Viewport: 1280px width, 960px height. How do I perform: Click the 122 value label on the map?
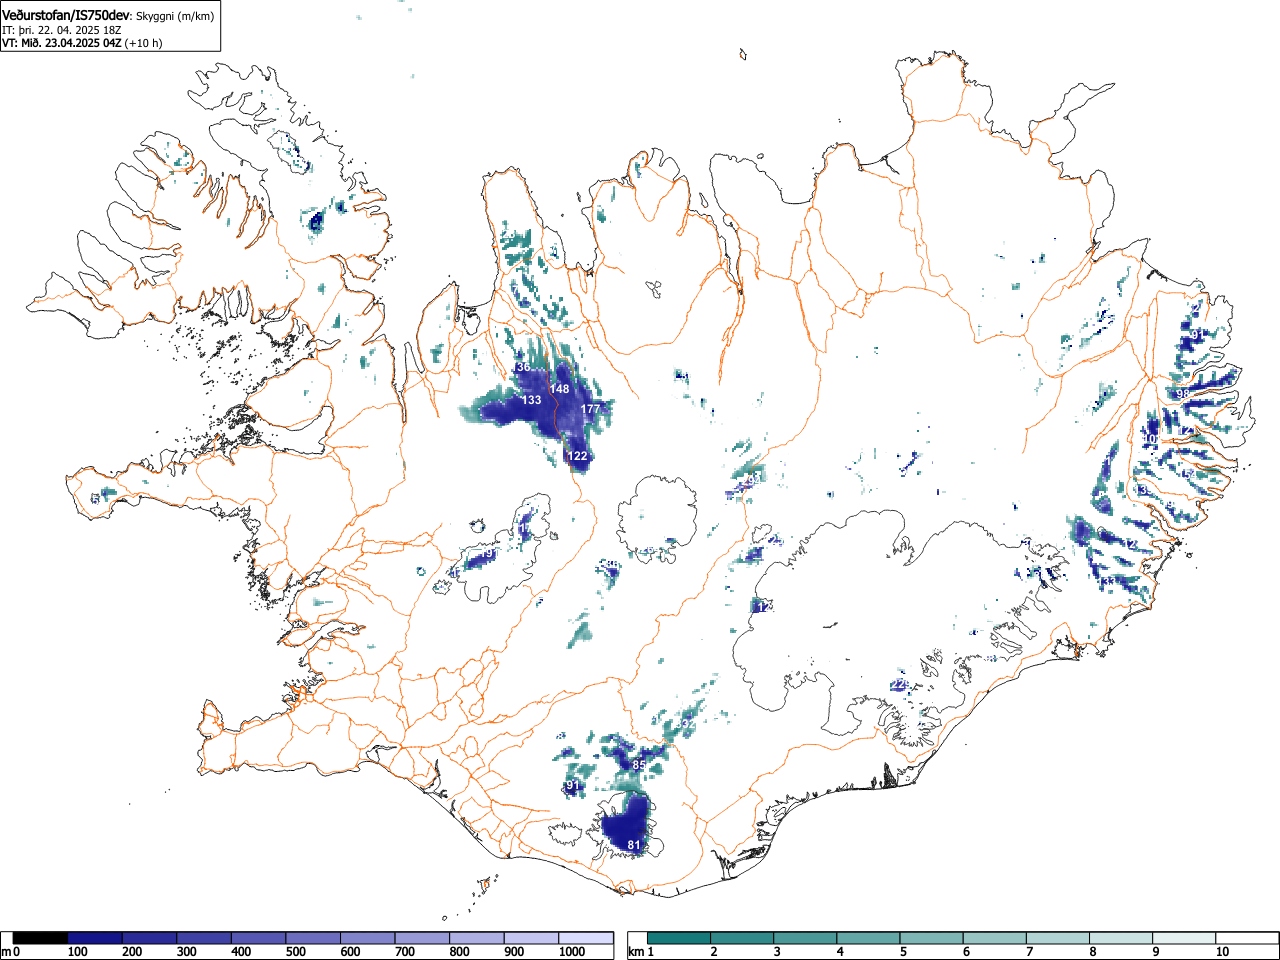pyautogui.click(x=577, y=456)
